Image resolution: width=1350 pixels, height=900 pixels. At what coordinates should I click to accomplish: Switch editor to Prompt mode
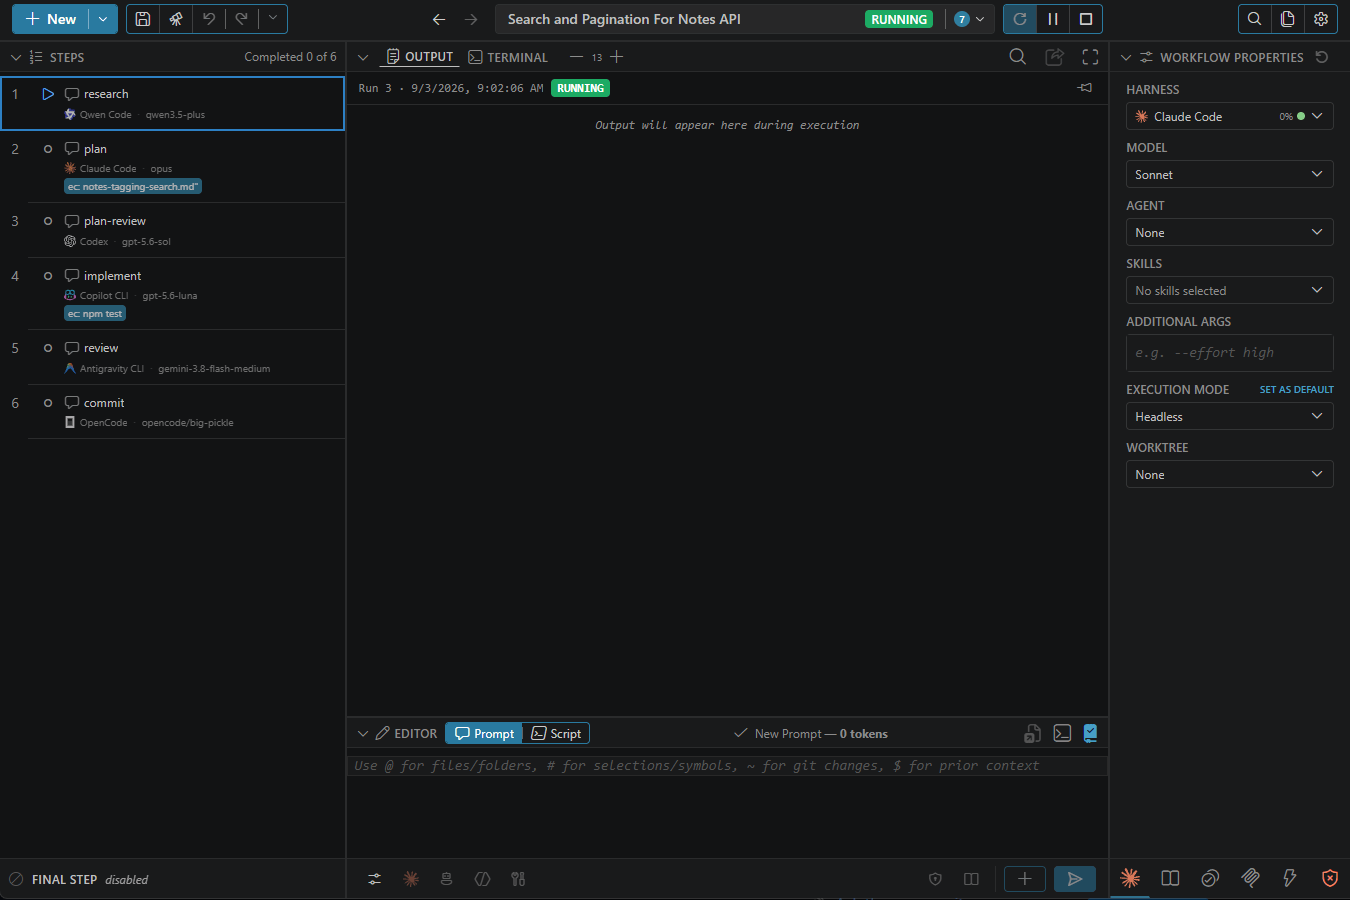point(484,733)
